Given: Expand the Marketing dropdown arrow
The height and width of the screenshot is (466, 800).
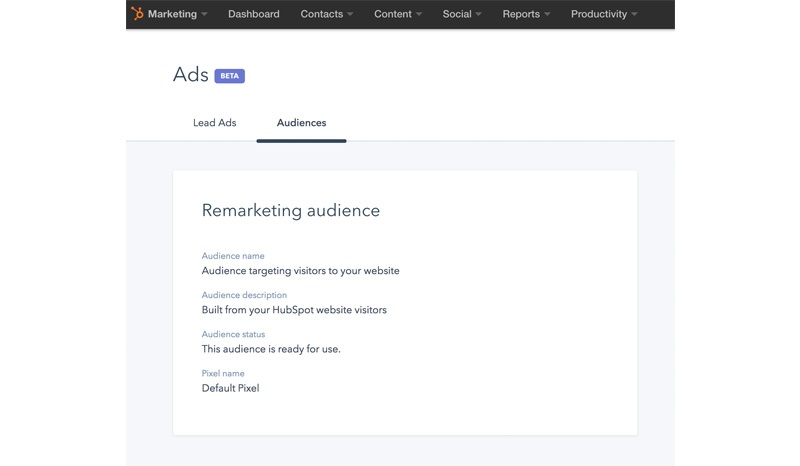Looking at the screenshot, I should pos(204,14).
